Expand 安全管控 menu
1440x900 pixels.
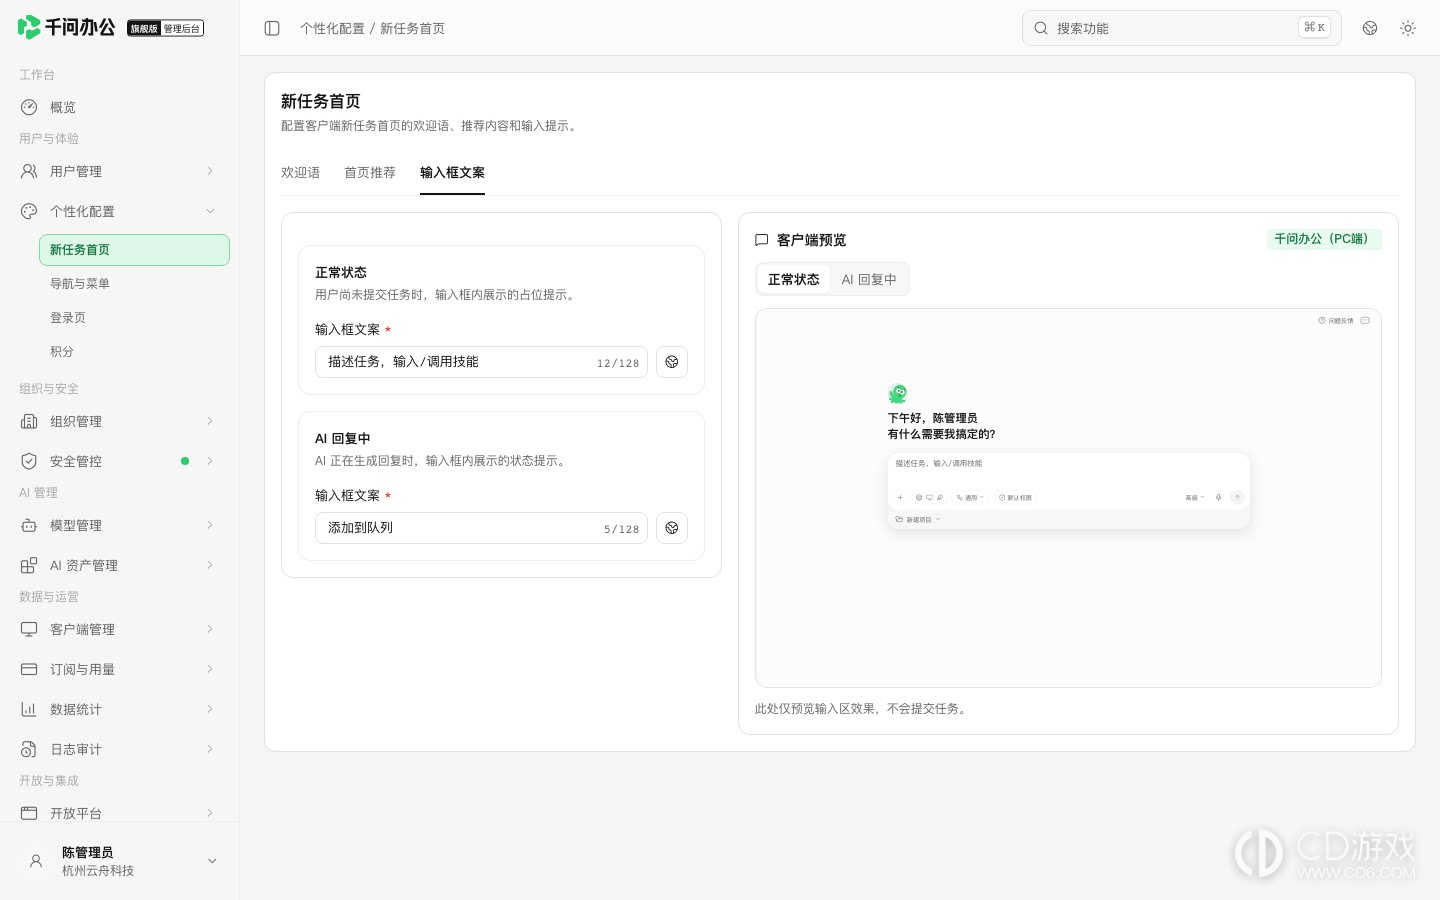[120, 461]
